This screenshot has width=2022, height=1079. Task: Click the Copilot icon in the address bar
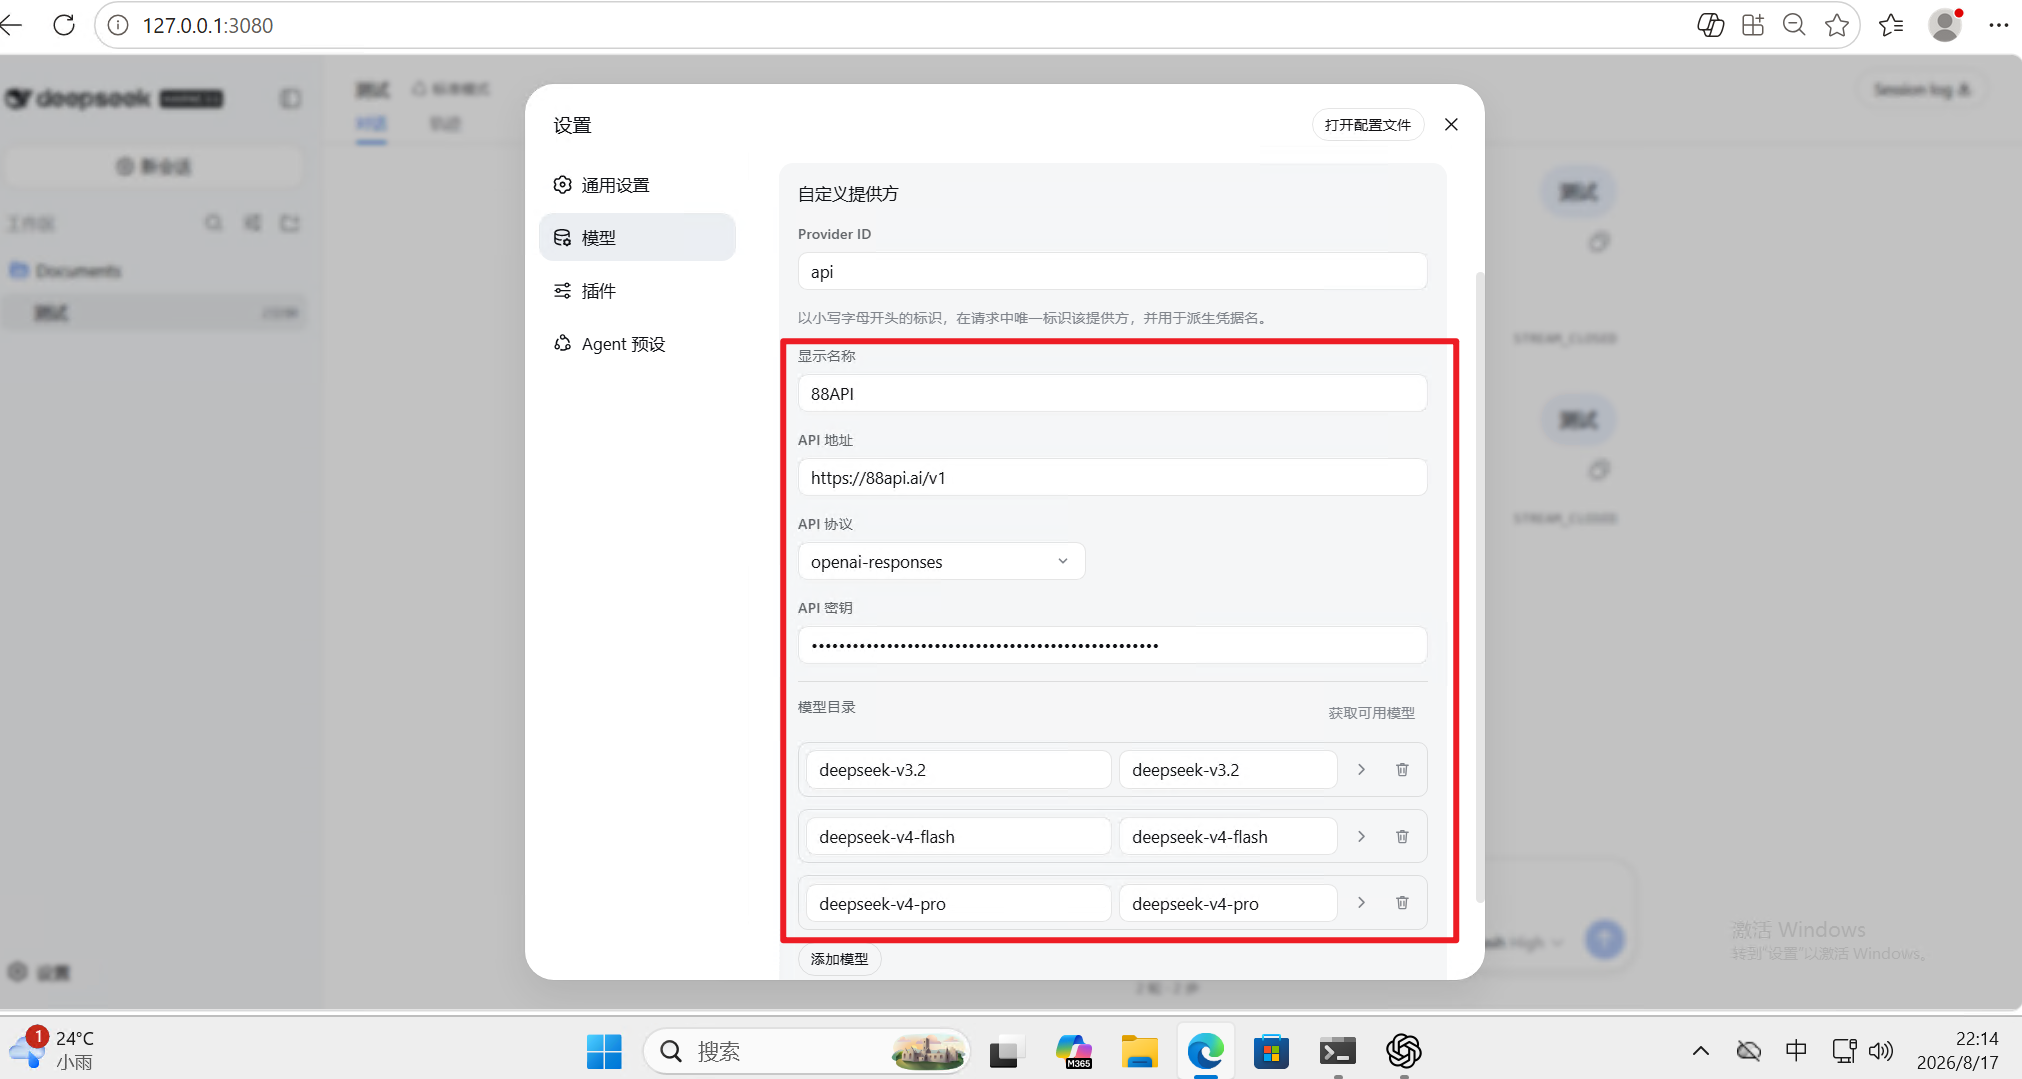click(1710, 25)
